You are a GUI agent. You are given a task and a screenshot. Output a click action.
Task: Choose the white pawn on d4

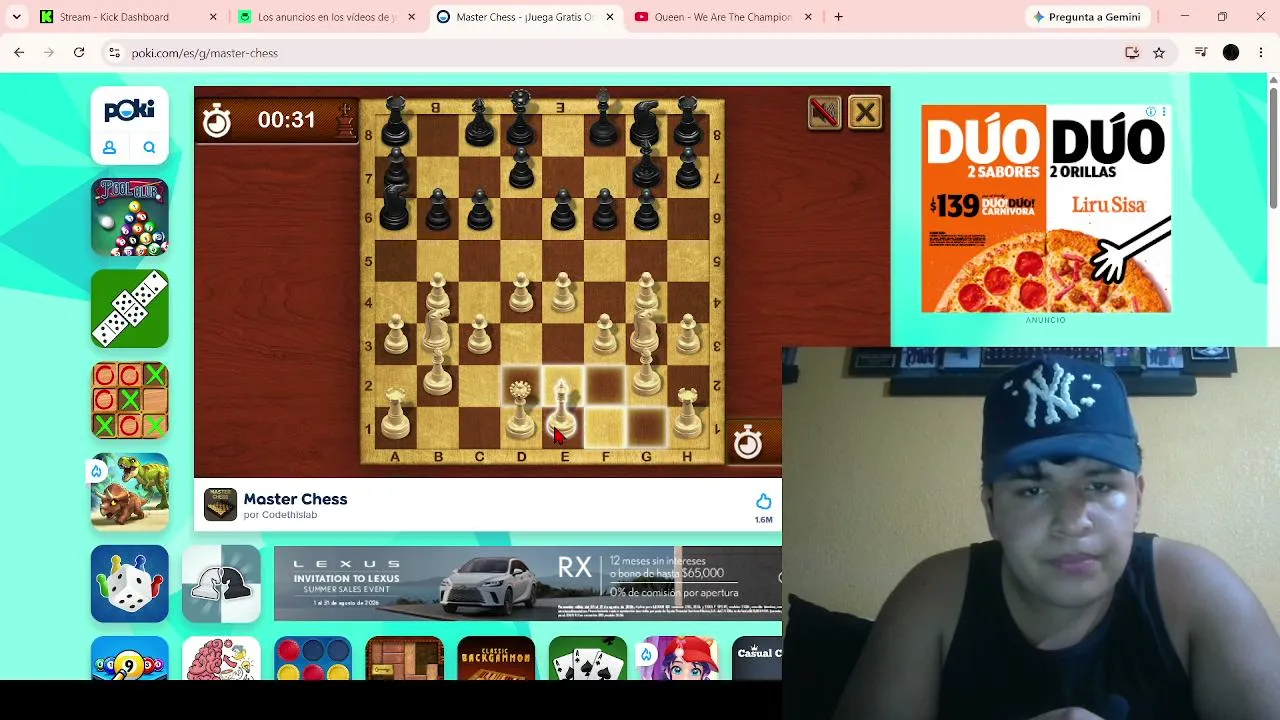521,291
